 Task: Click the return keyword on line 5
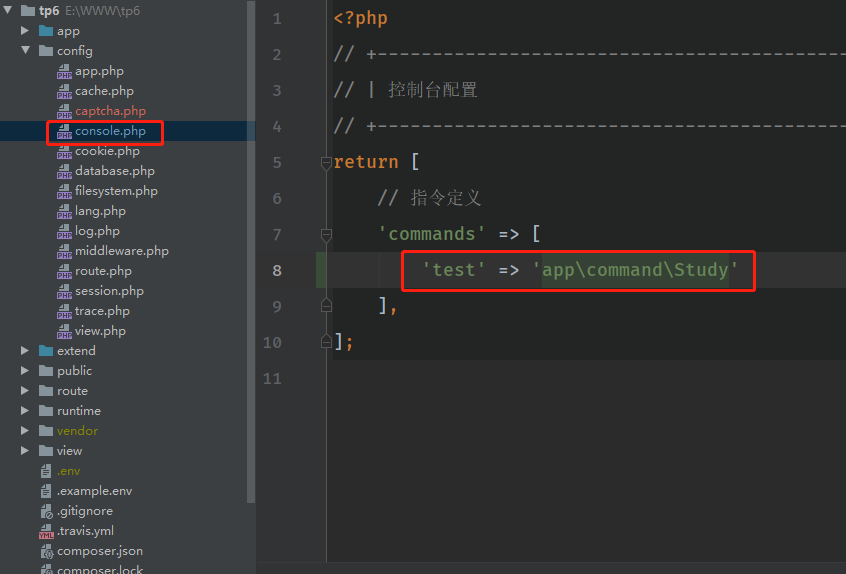pyautogui.click(x=366, y=162)
